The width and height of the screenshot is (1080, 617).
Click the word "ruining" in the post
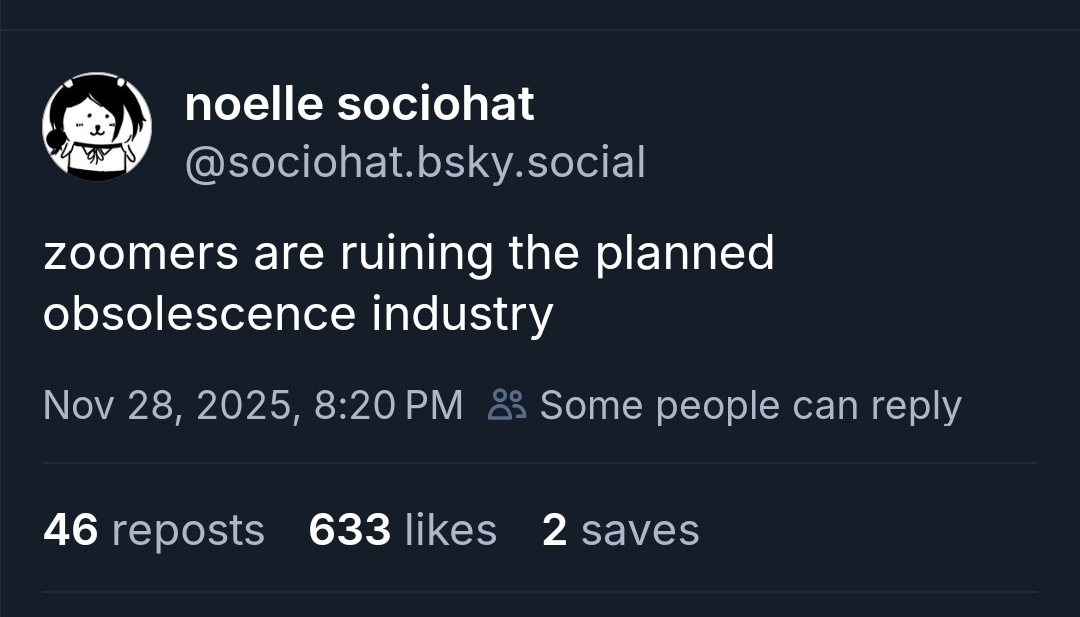click(416, 253)
